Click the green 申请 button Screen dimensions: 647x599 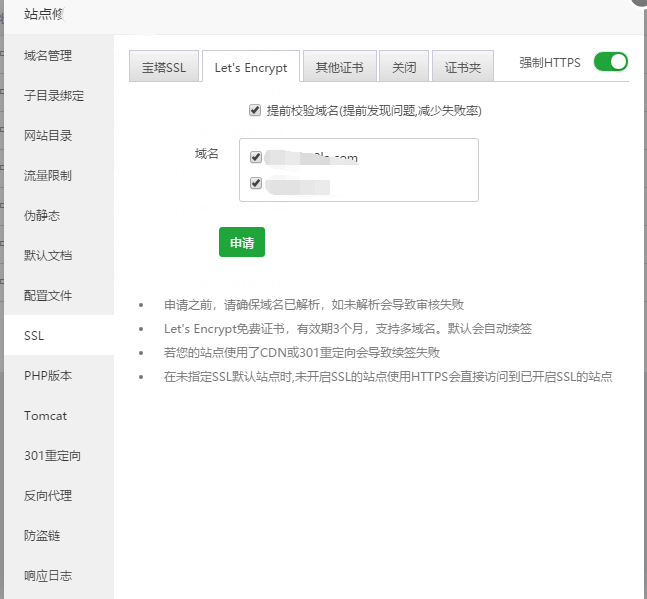(x=242, y=242)
